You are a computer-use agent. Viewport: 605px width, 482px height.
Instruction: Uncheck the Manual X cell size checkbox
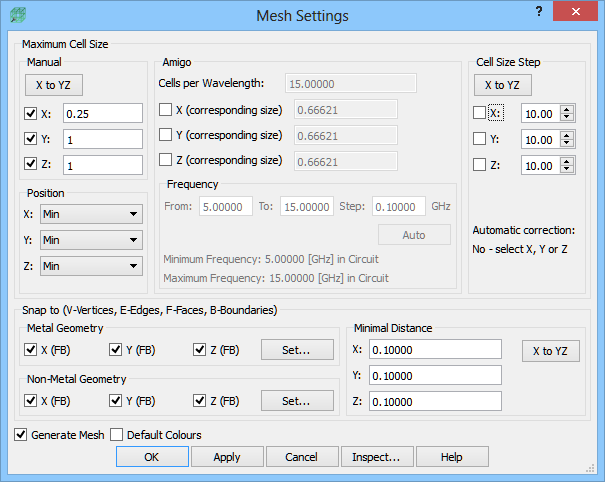pyautogui.click(x=30, y=113)
